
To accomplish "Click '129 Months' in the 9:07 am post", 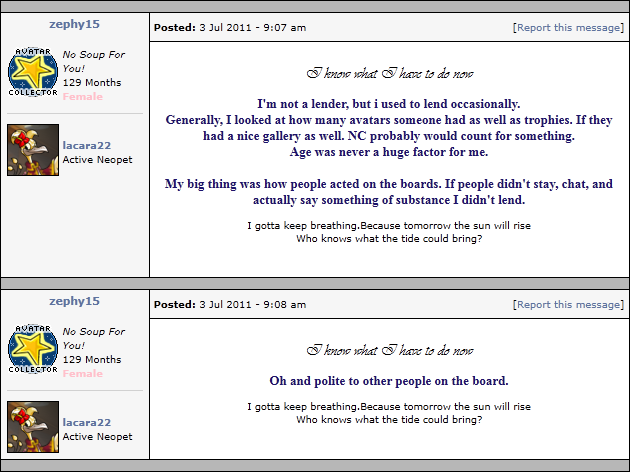I will [x=92, y=82].
